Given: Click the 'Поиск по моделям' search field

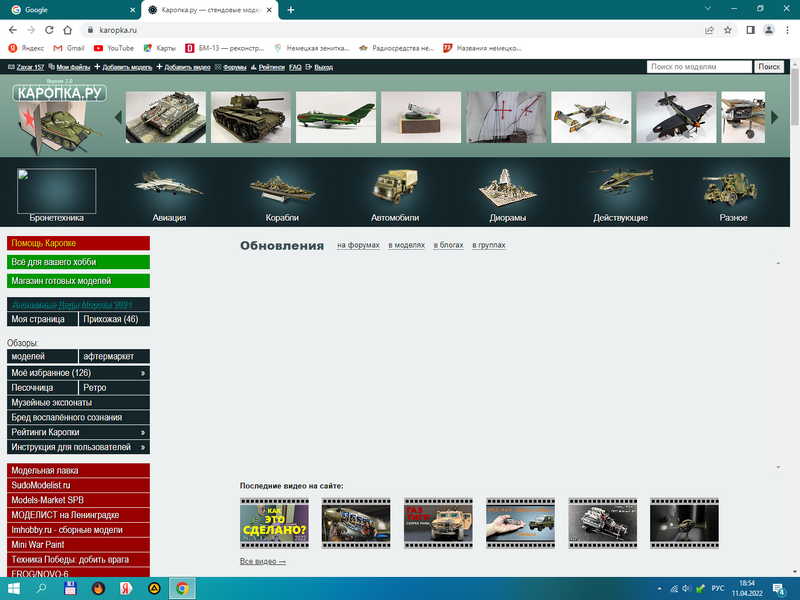Looking at the screenshot, I should (699, 67).
